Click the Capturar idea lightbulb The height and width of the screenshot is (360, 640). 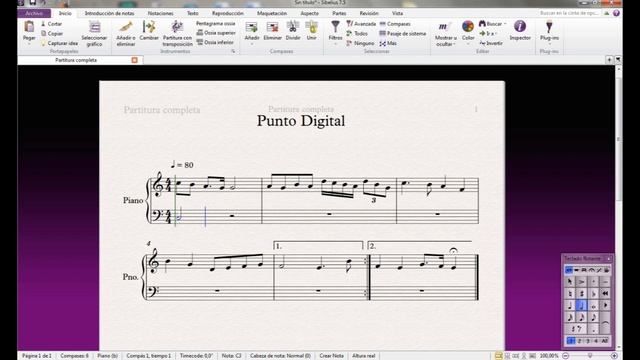click(59, 43)
